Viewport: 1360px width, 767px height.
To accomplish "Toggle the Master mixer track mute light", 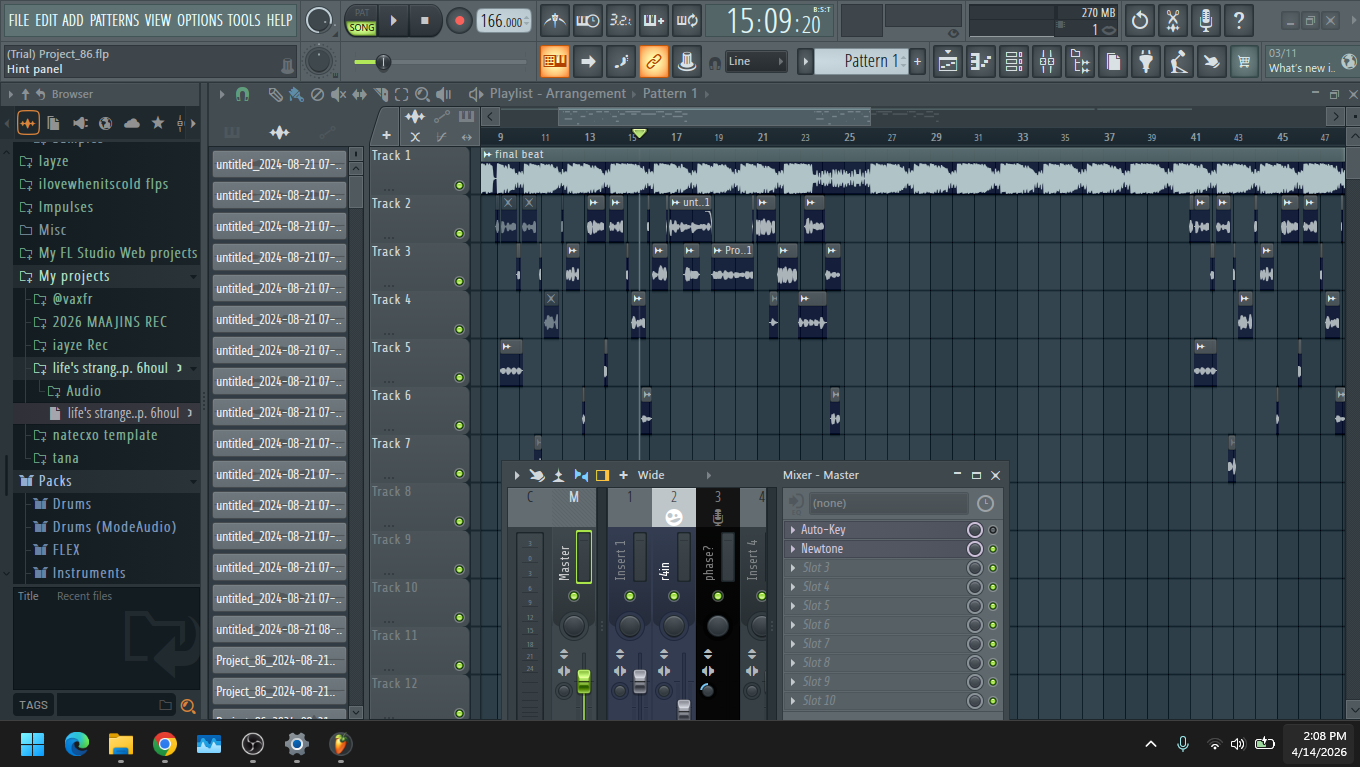I will pyautogui.click(x=573, y=597).
